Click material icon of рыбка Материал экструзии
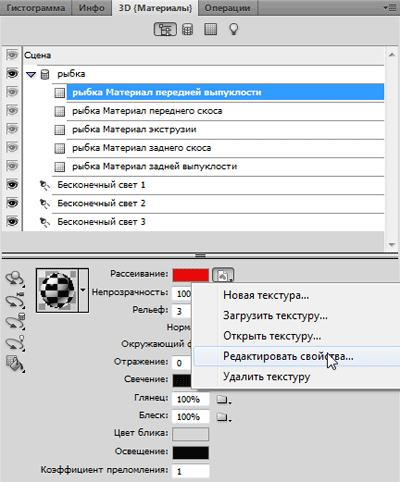Image resolution: width=400 pixels, height=482 pixels. (x=59, y=130)
